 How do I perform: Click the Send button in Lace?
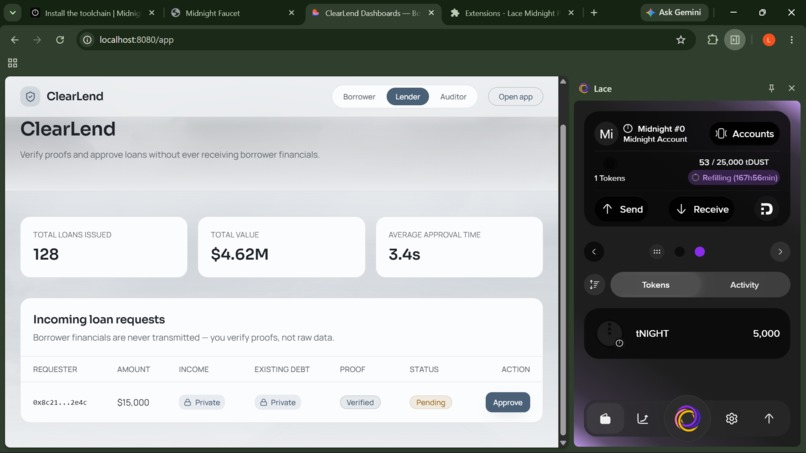click(622, 209)
